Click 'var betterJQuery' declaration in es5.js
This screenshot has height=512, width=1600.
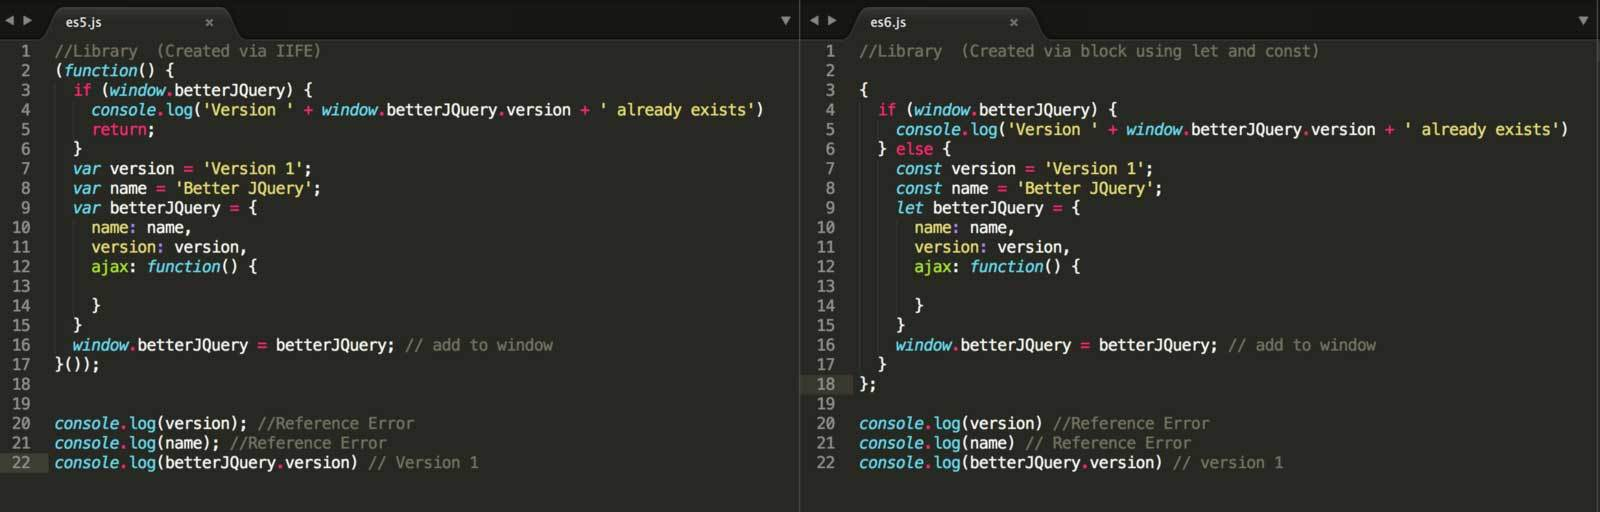(146, 208)
